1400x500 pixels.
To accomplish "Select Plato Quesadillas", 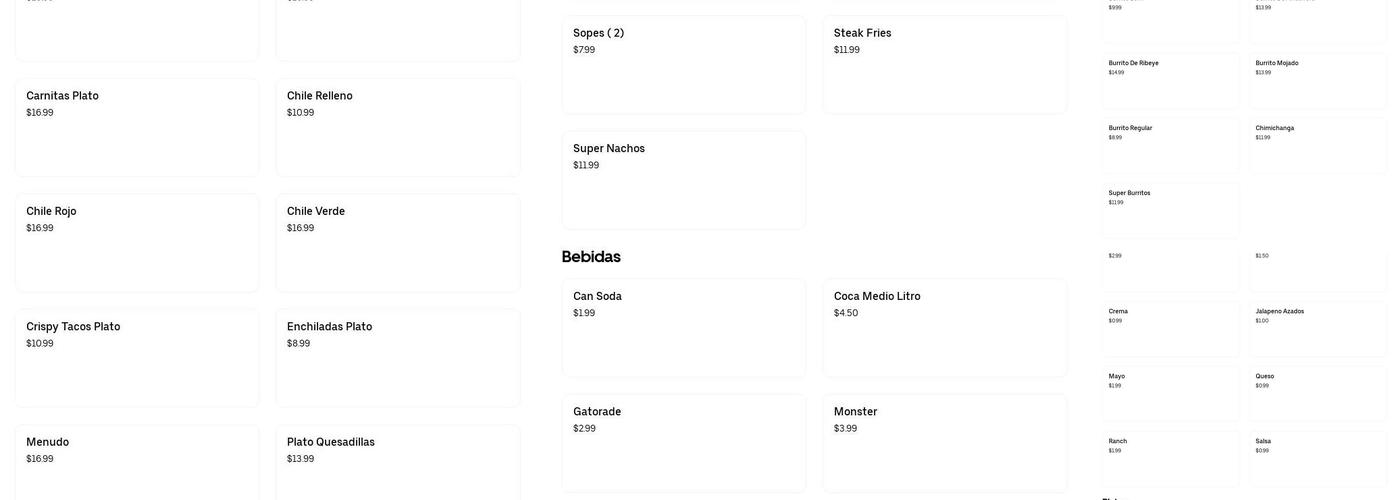I will (398, 463).
